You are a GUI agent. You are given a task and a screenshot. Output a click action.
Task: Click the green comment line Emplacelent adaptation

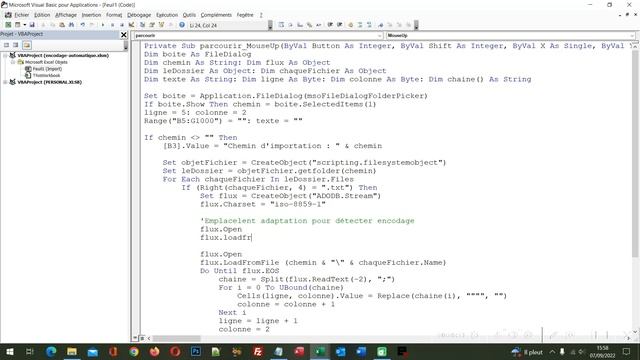[307, 221]
